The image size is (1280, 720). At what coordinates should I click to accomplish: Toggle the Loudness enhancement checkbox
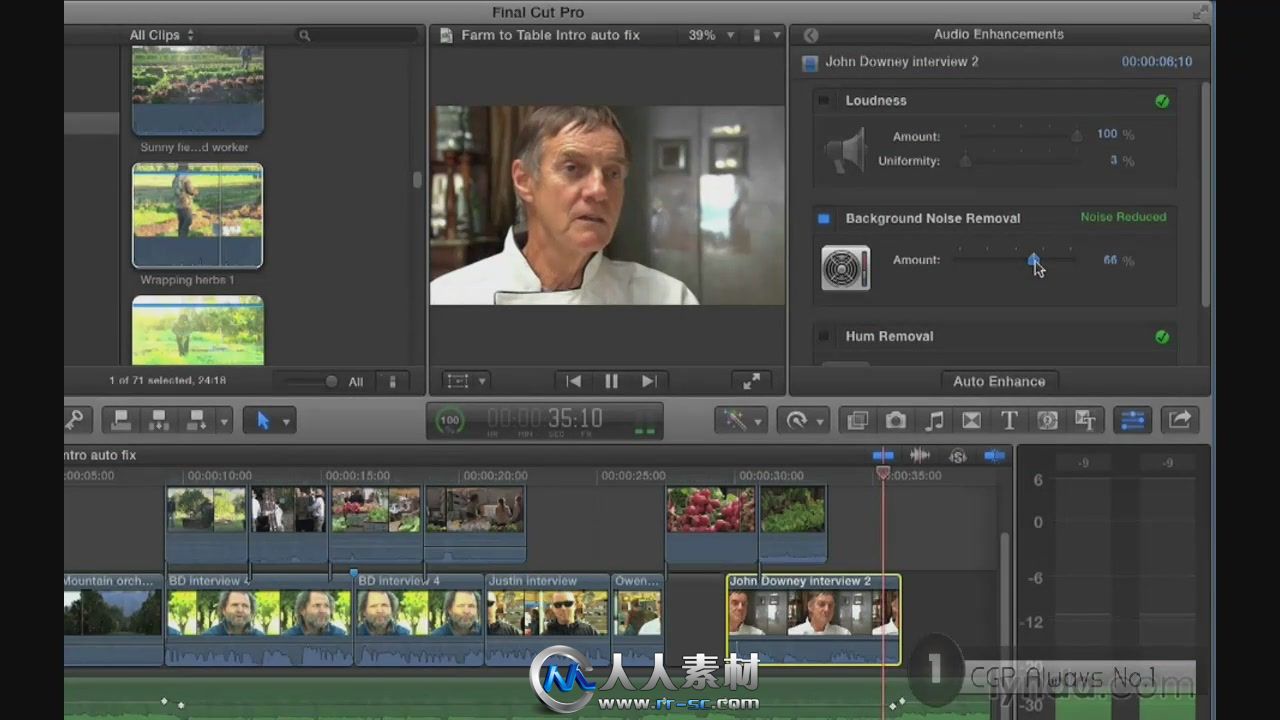(824, 101)
